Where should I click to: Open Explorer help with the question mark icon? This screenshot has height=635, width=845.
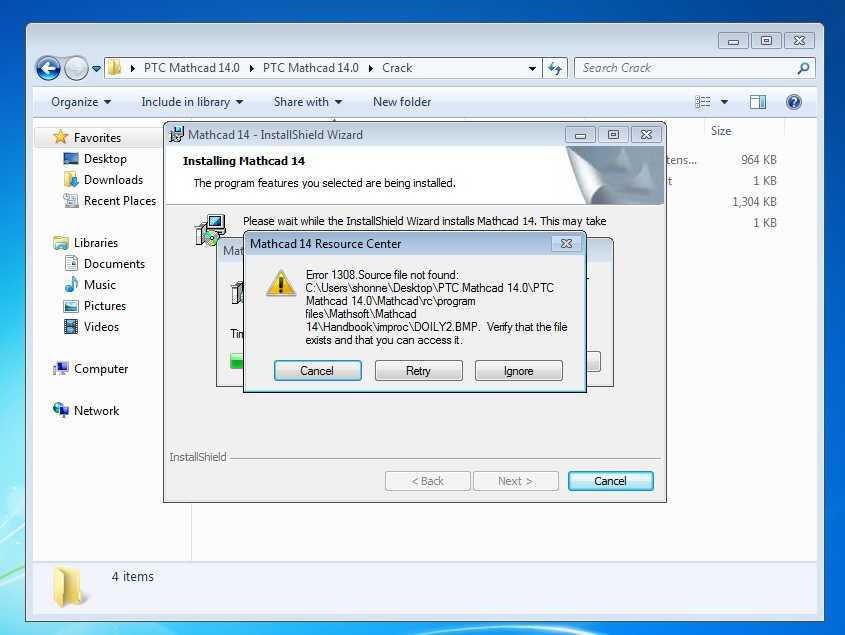click(794, 102)
